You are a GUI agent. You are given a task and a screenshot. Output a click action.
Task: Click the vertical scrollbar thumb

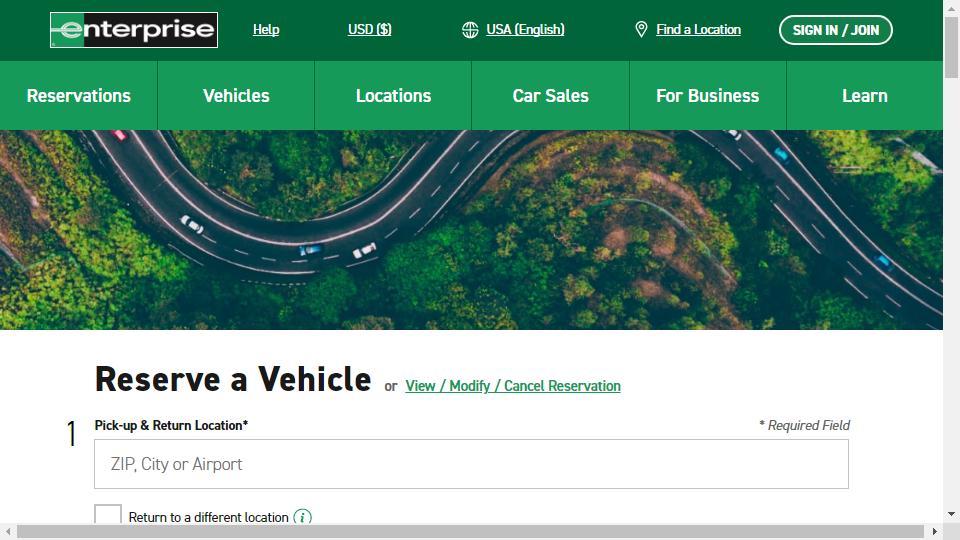951,48
